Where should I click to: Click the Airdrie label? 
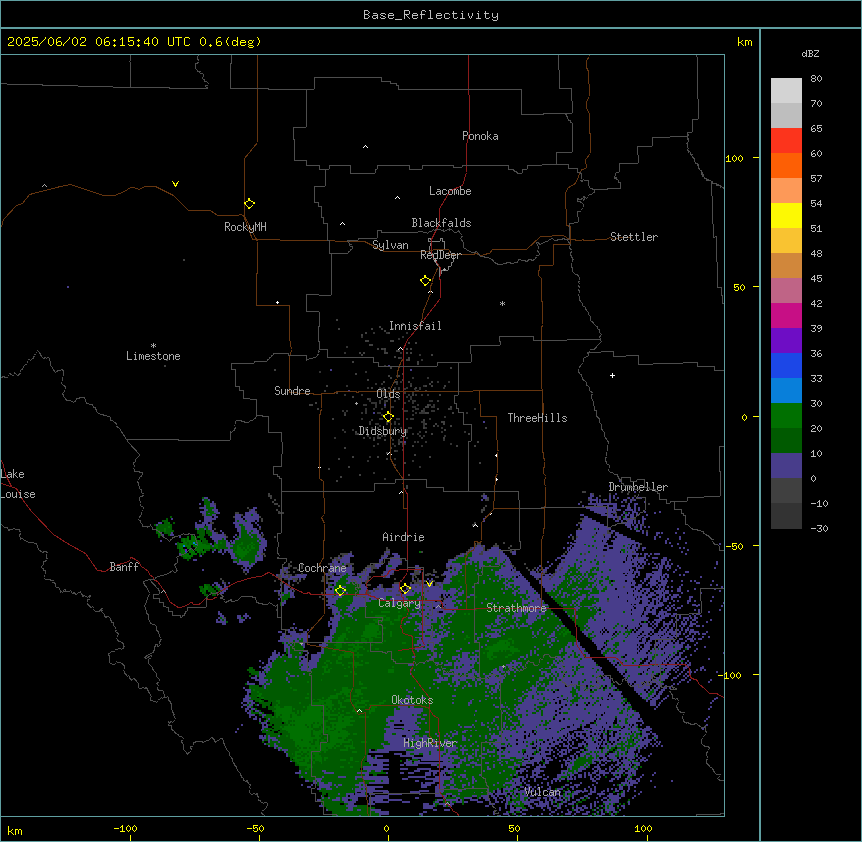click(403, 537)
